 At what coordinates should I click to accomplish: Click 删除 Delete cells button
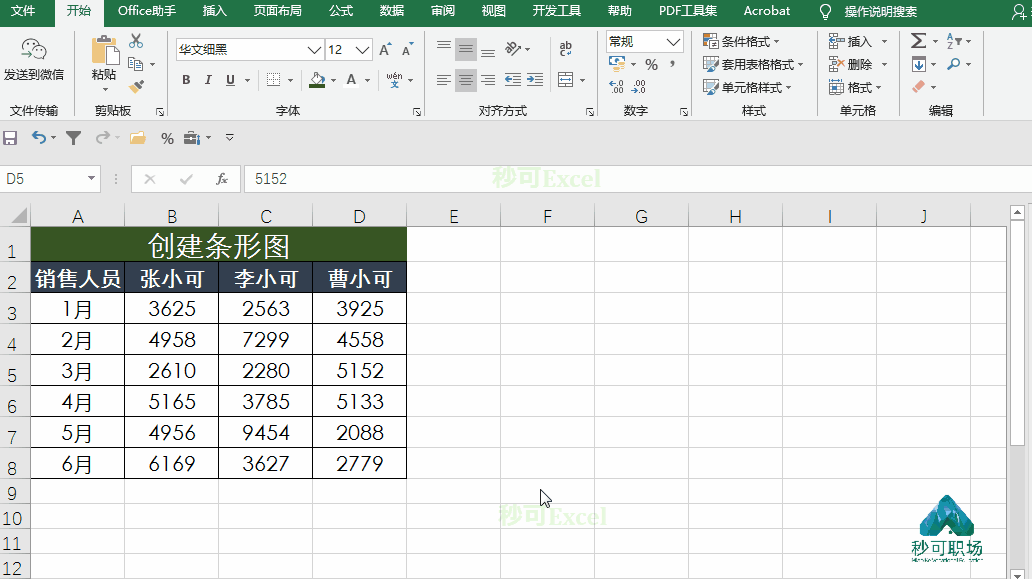click(x=850, y=64)
